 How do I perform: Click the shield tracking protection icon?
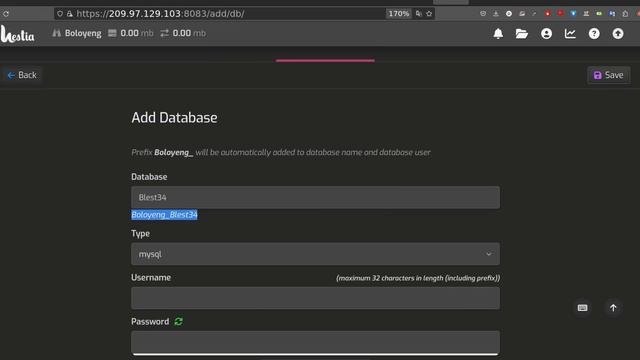point(60,13)
